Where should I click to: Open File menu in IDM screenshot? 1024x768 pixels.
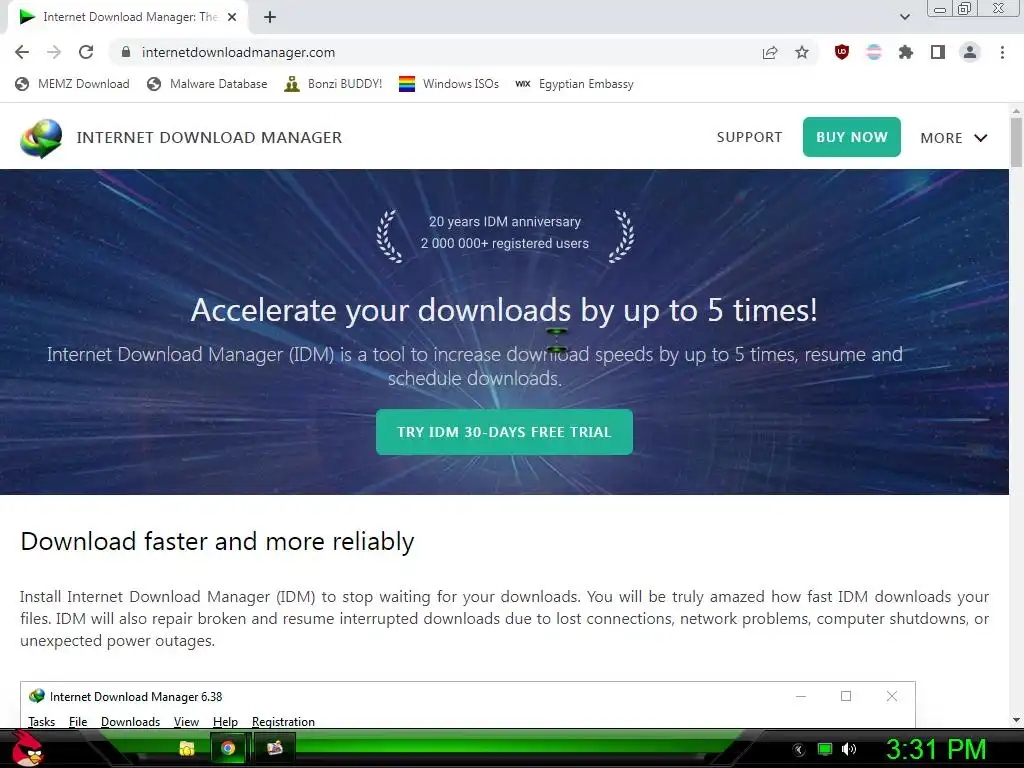tap(78, 721)
